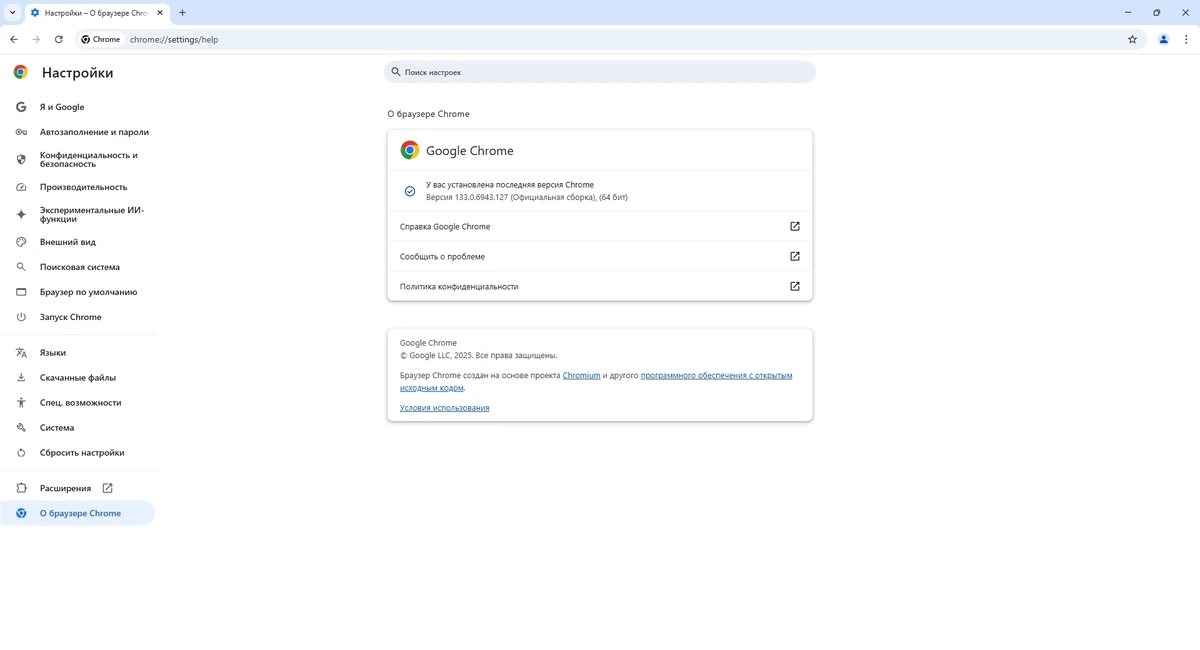Click the reset settings circular icon
The image size is (1200, 650).
[21, 453]
